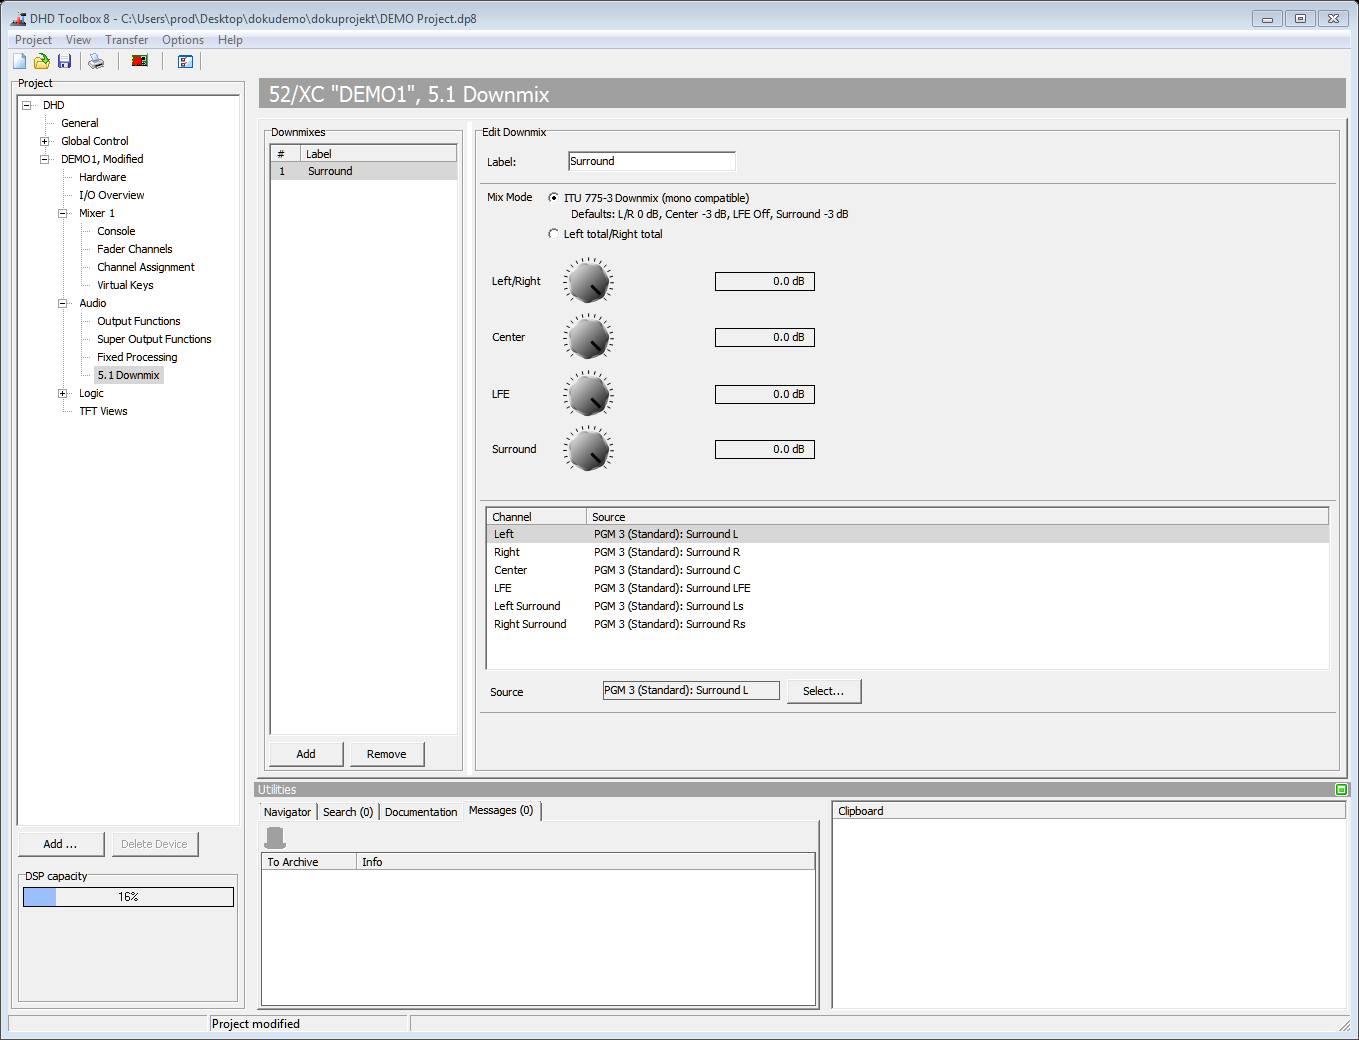Switch to the Search (0) tab
This screenshot has height=1040, width=1359.
click(x=348, y=812)
